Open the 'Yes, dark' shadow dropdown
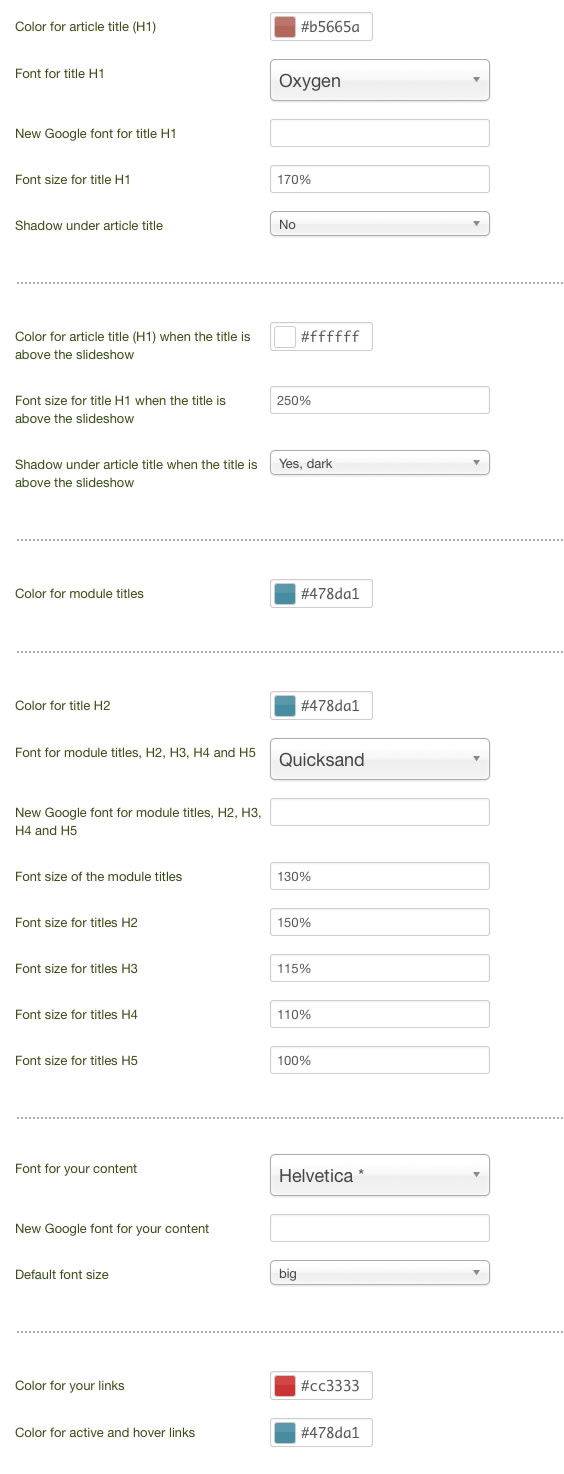 pos(380,463)
